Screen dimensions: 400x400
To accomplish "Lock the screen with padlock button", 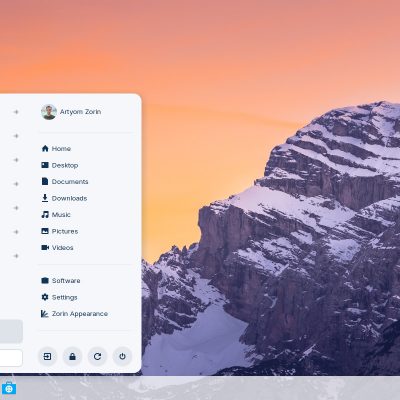I will point(72,357).
